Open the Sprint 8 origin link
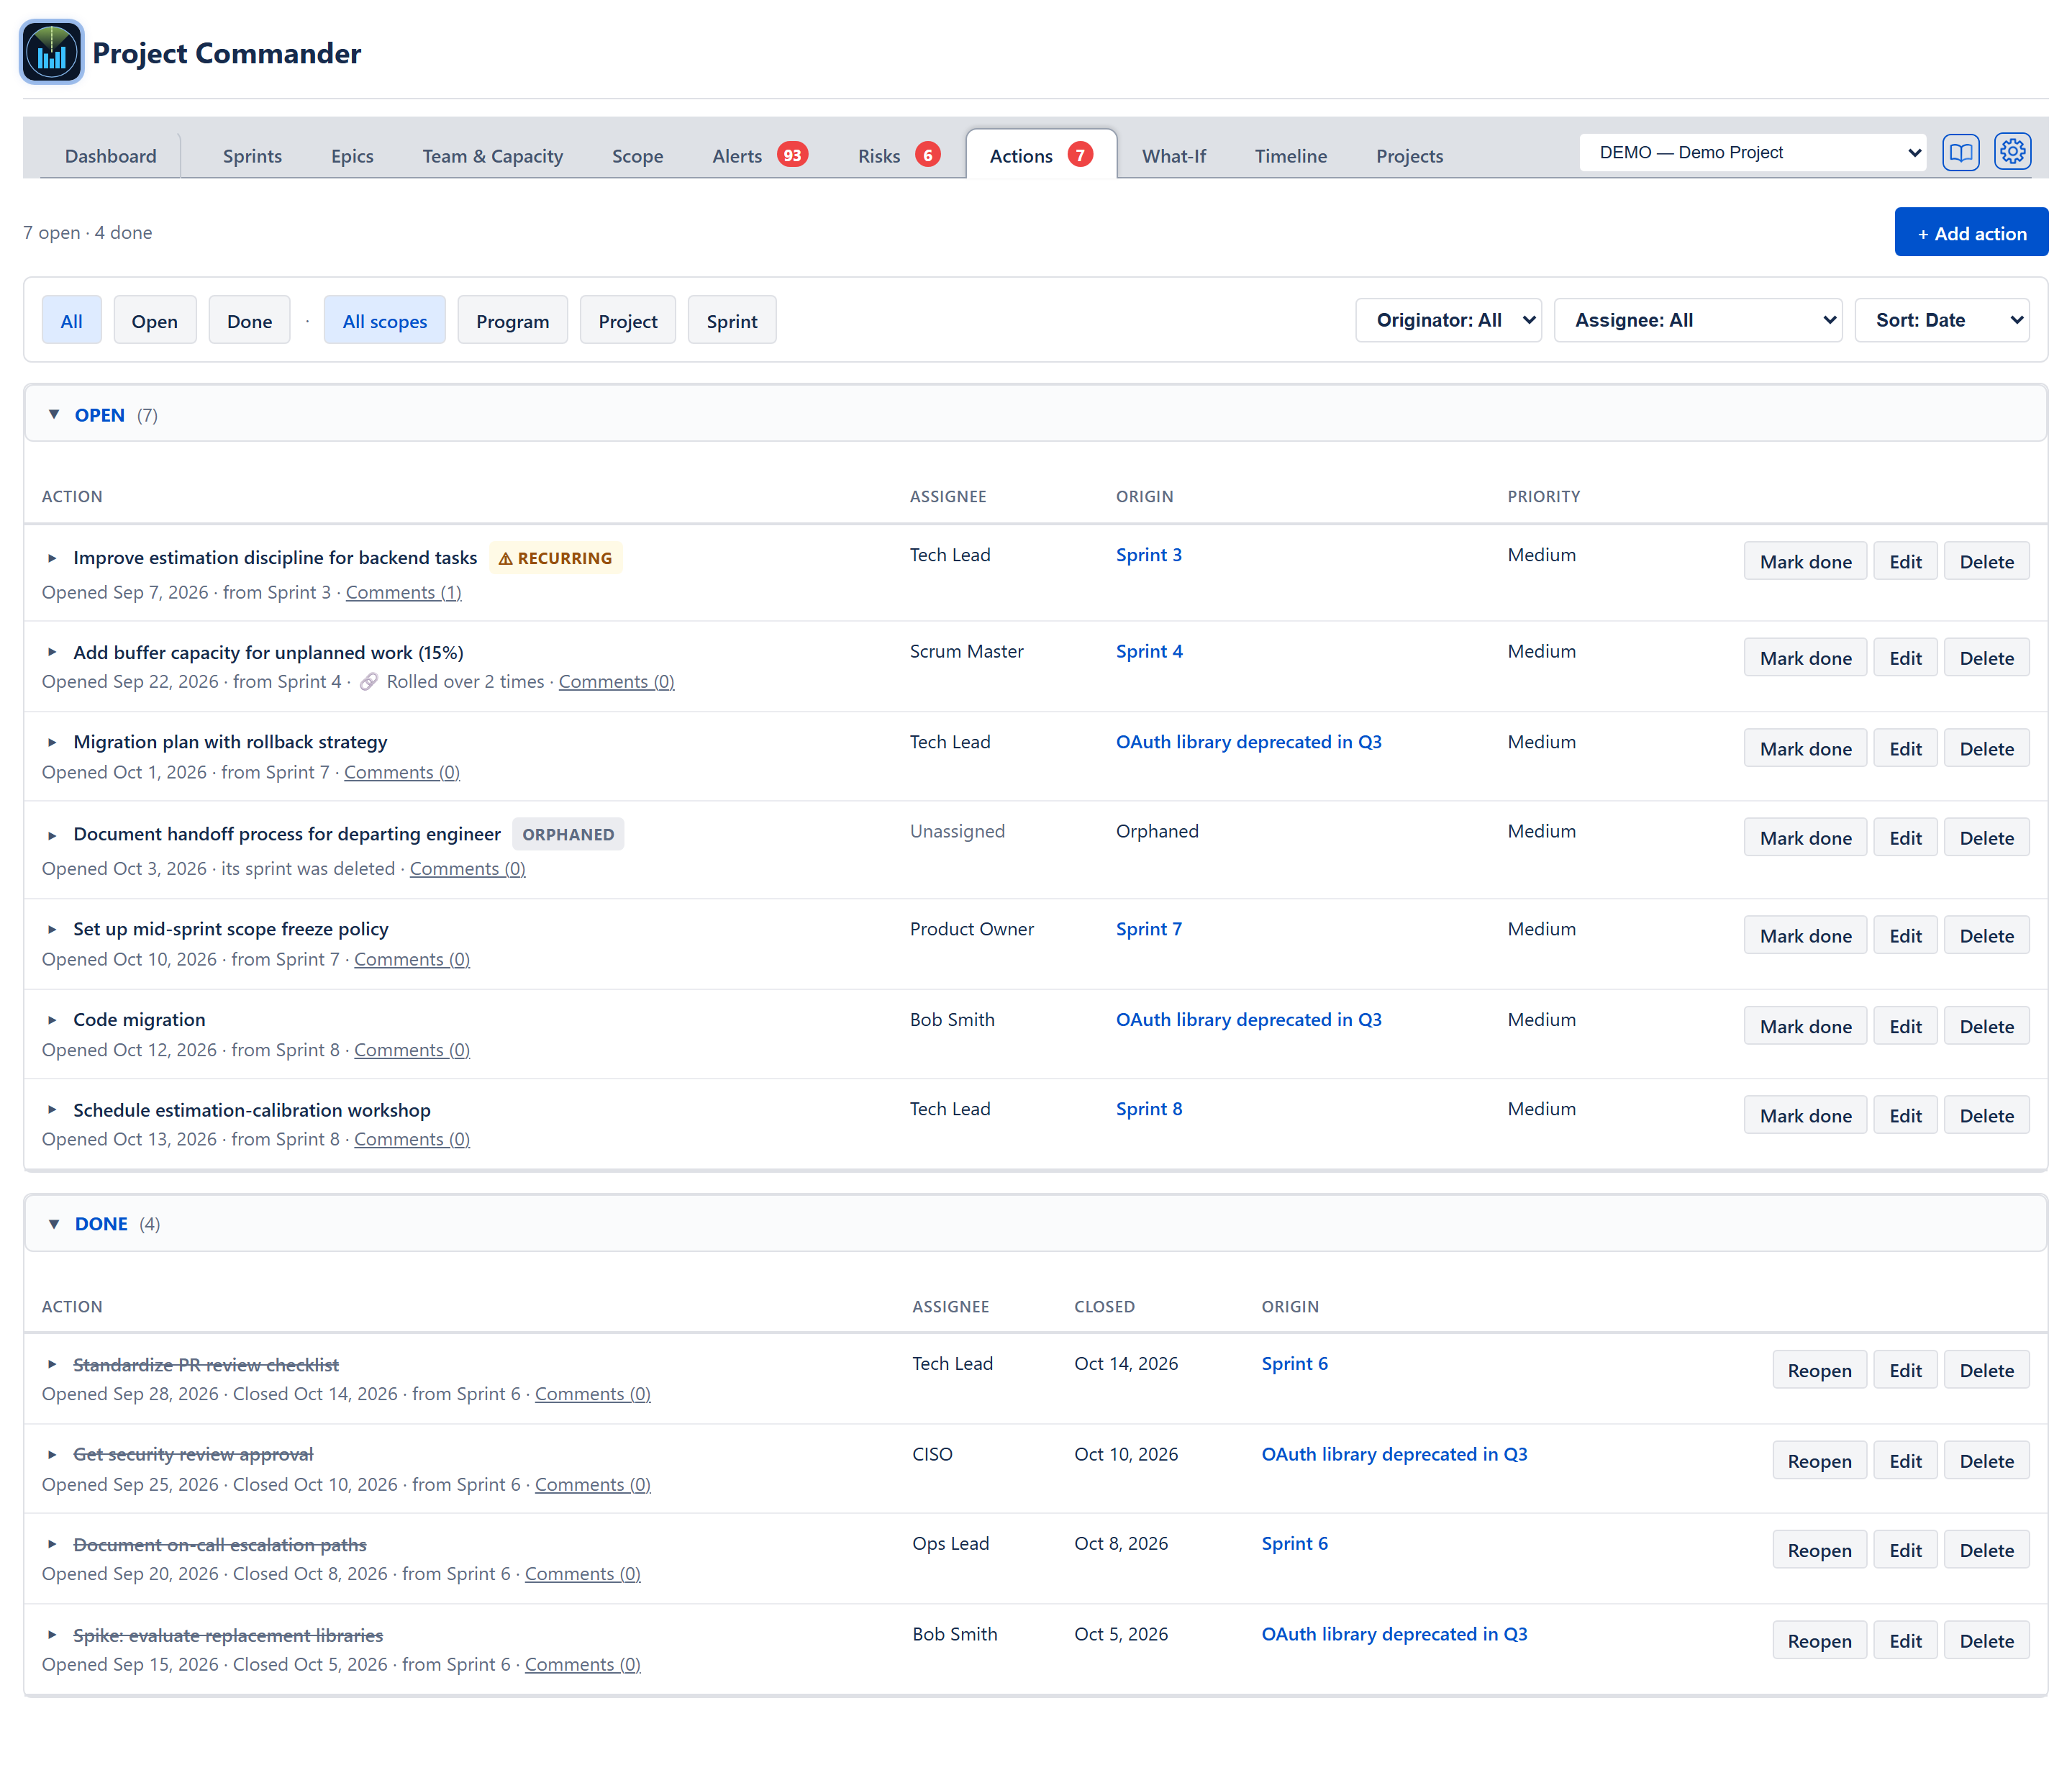 click(x=1149, y=1108)
